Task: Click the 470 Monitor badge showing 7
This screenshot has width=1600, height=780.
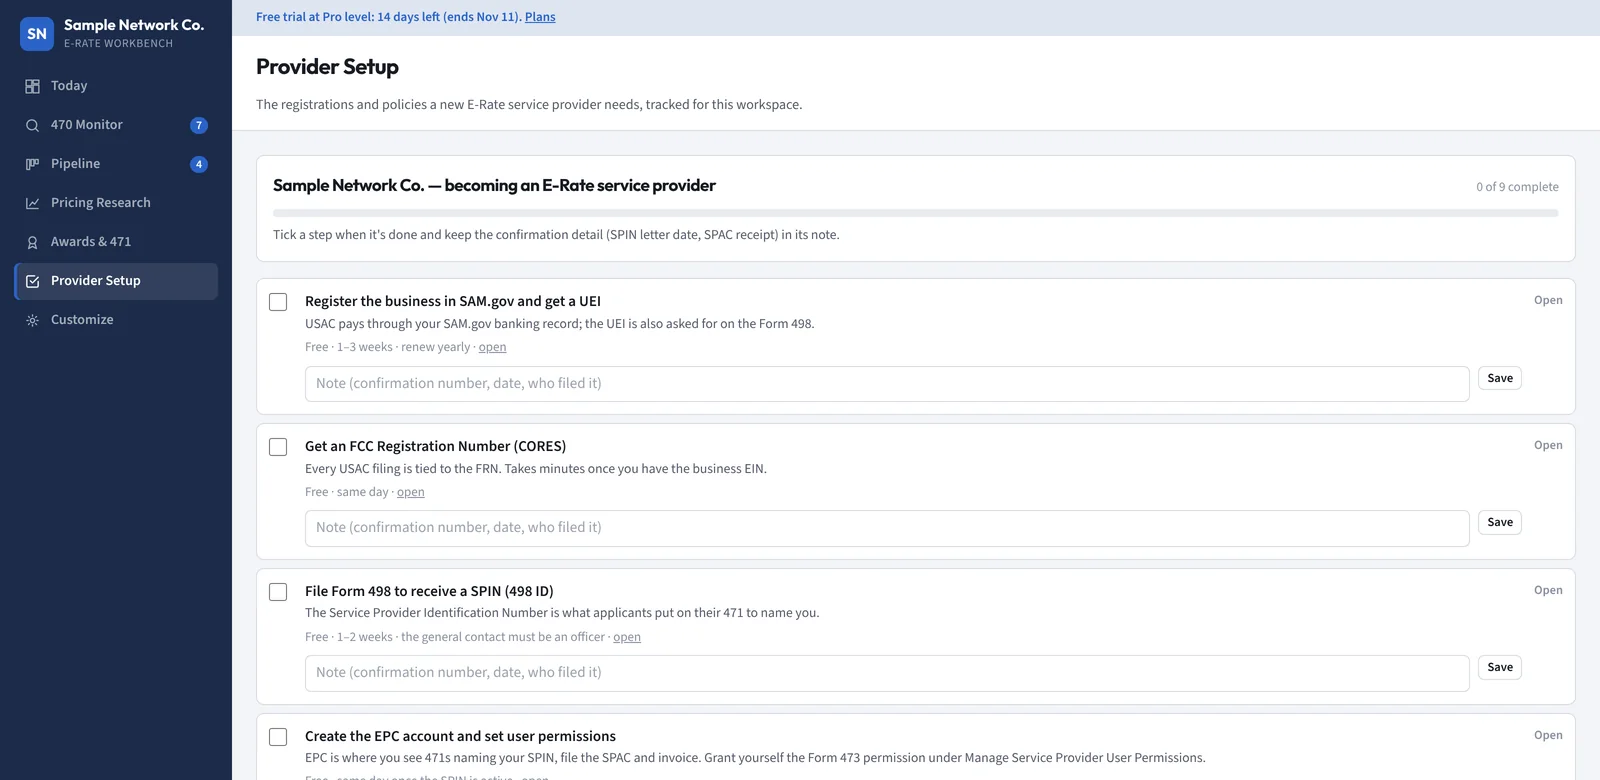Action: 199,125
